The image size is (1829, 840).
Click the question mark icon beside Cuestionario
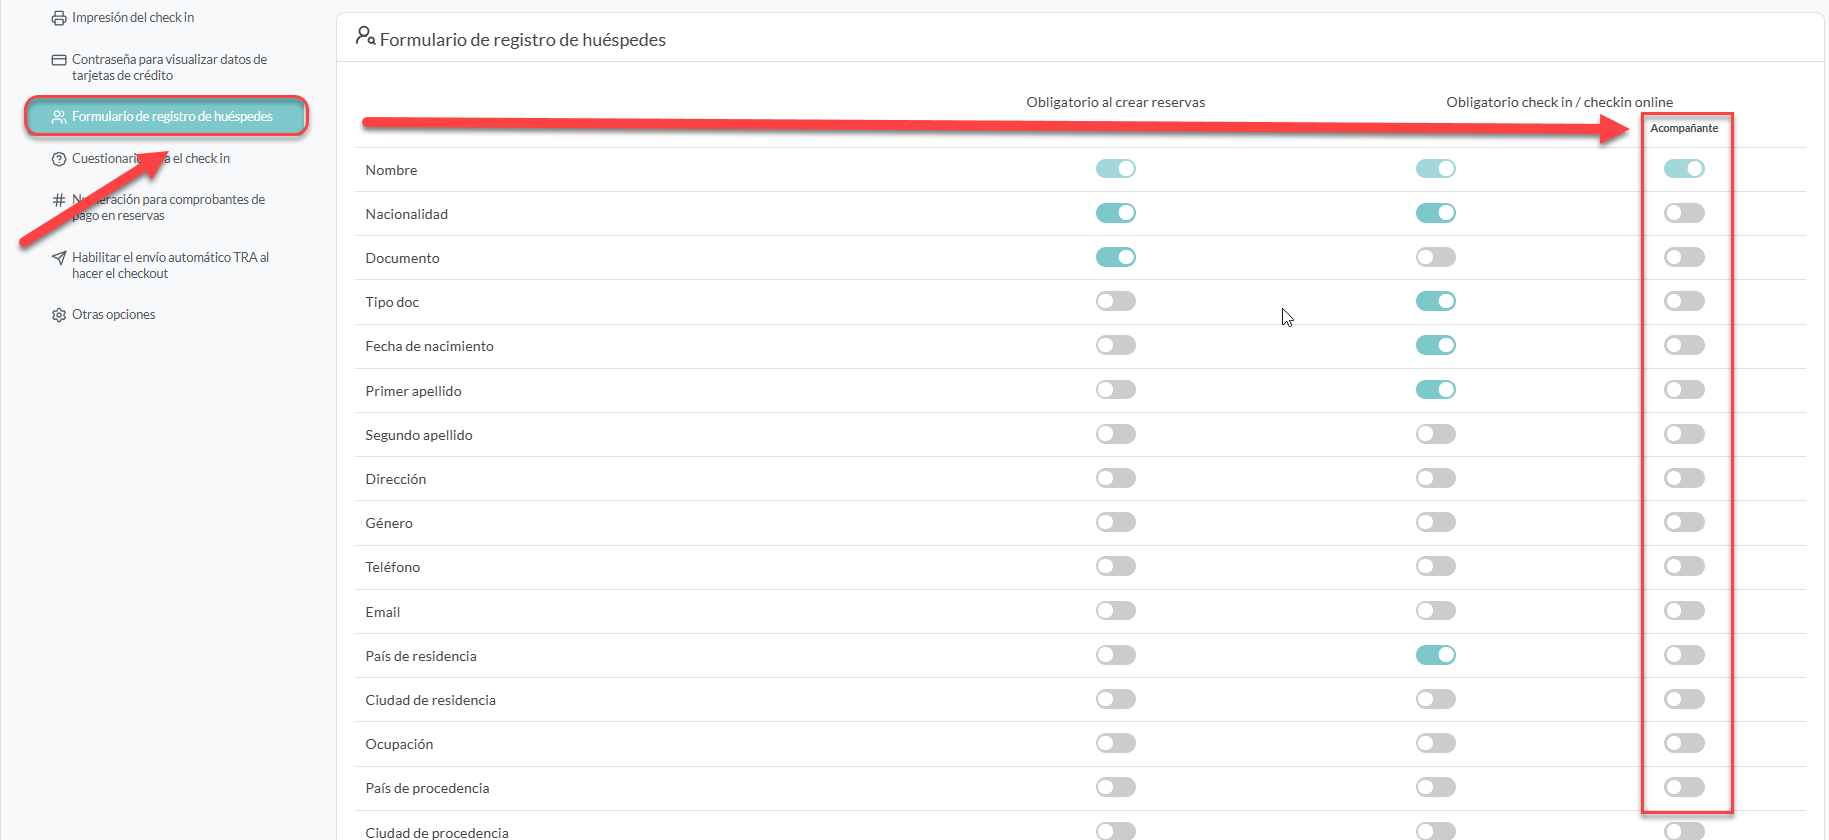point(59,159)
